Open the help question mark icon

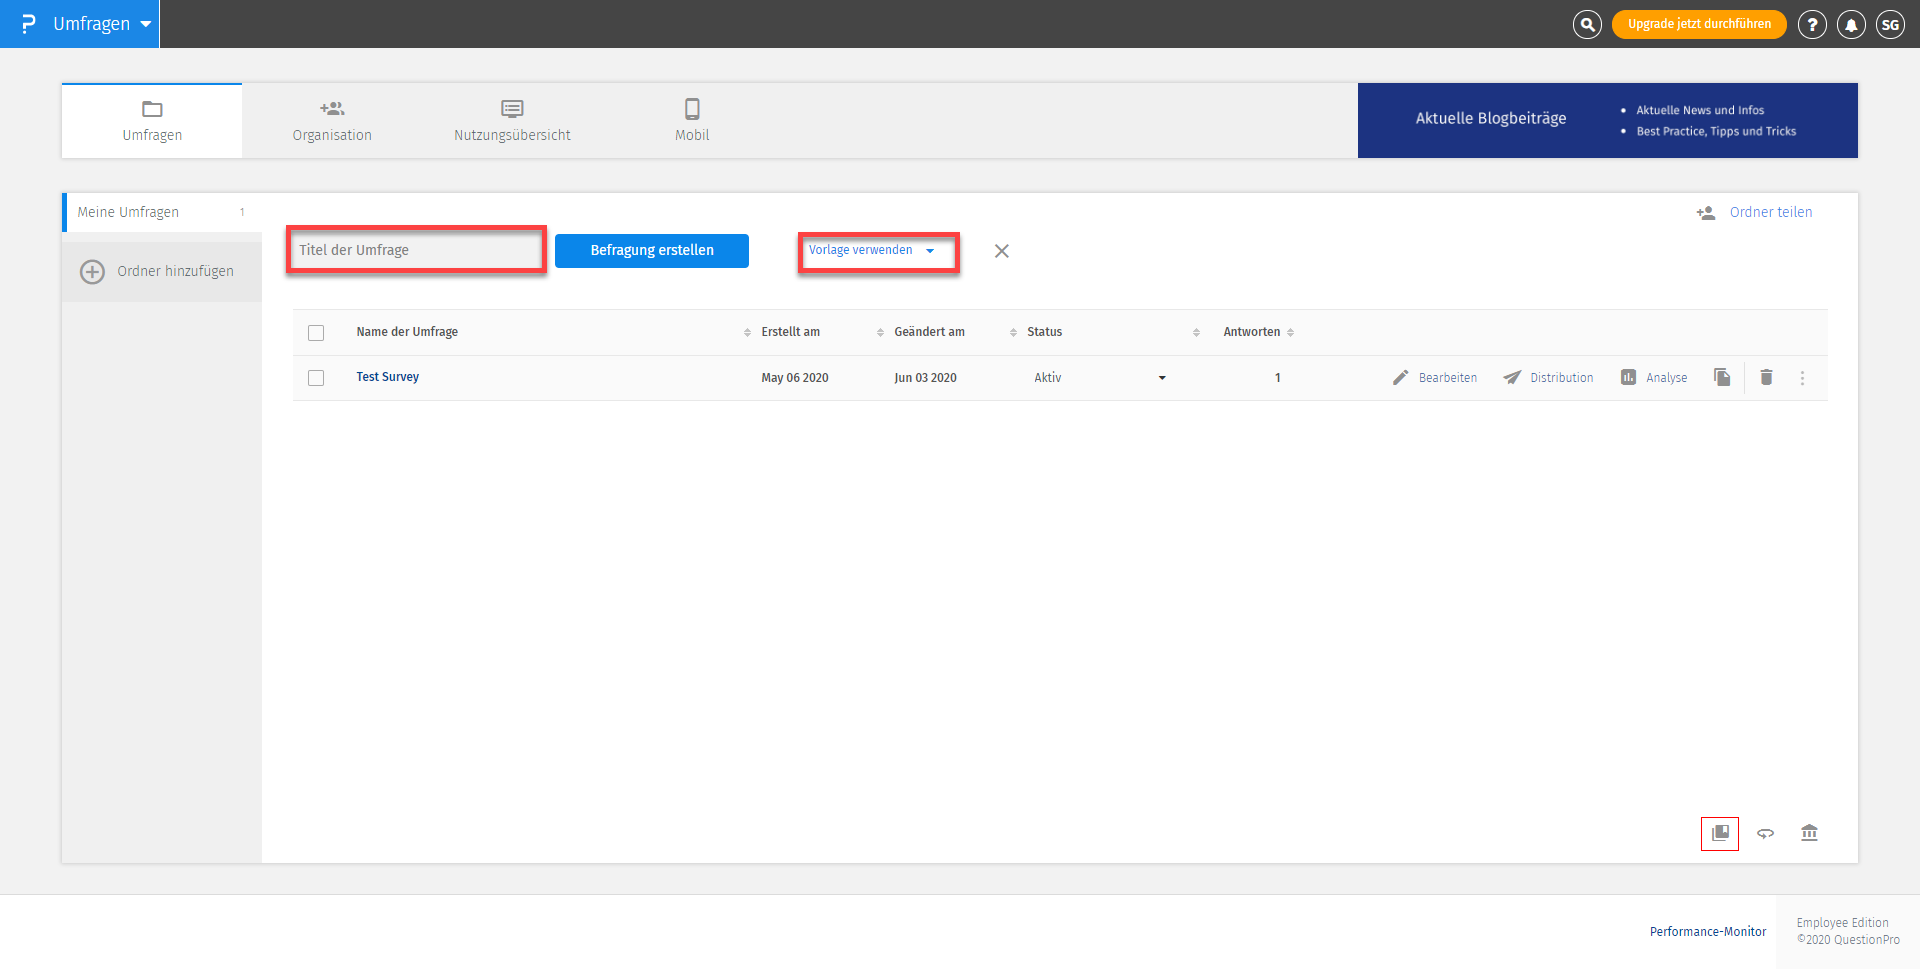[1812, 24]
